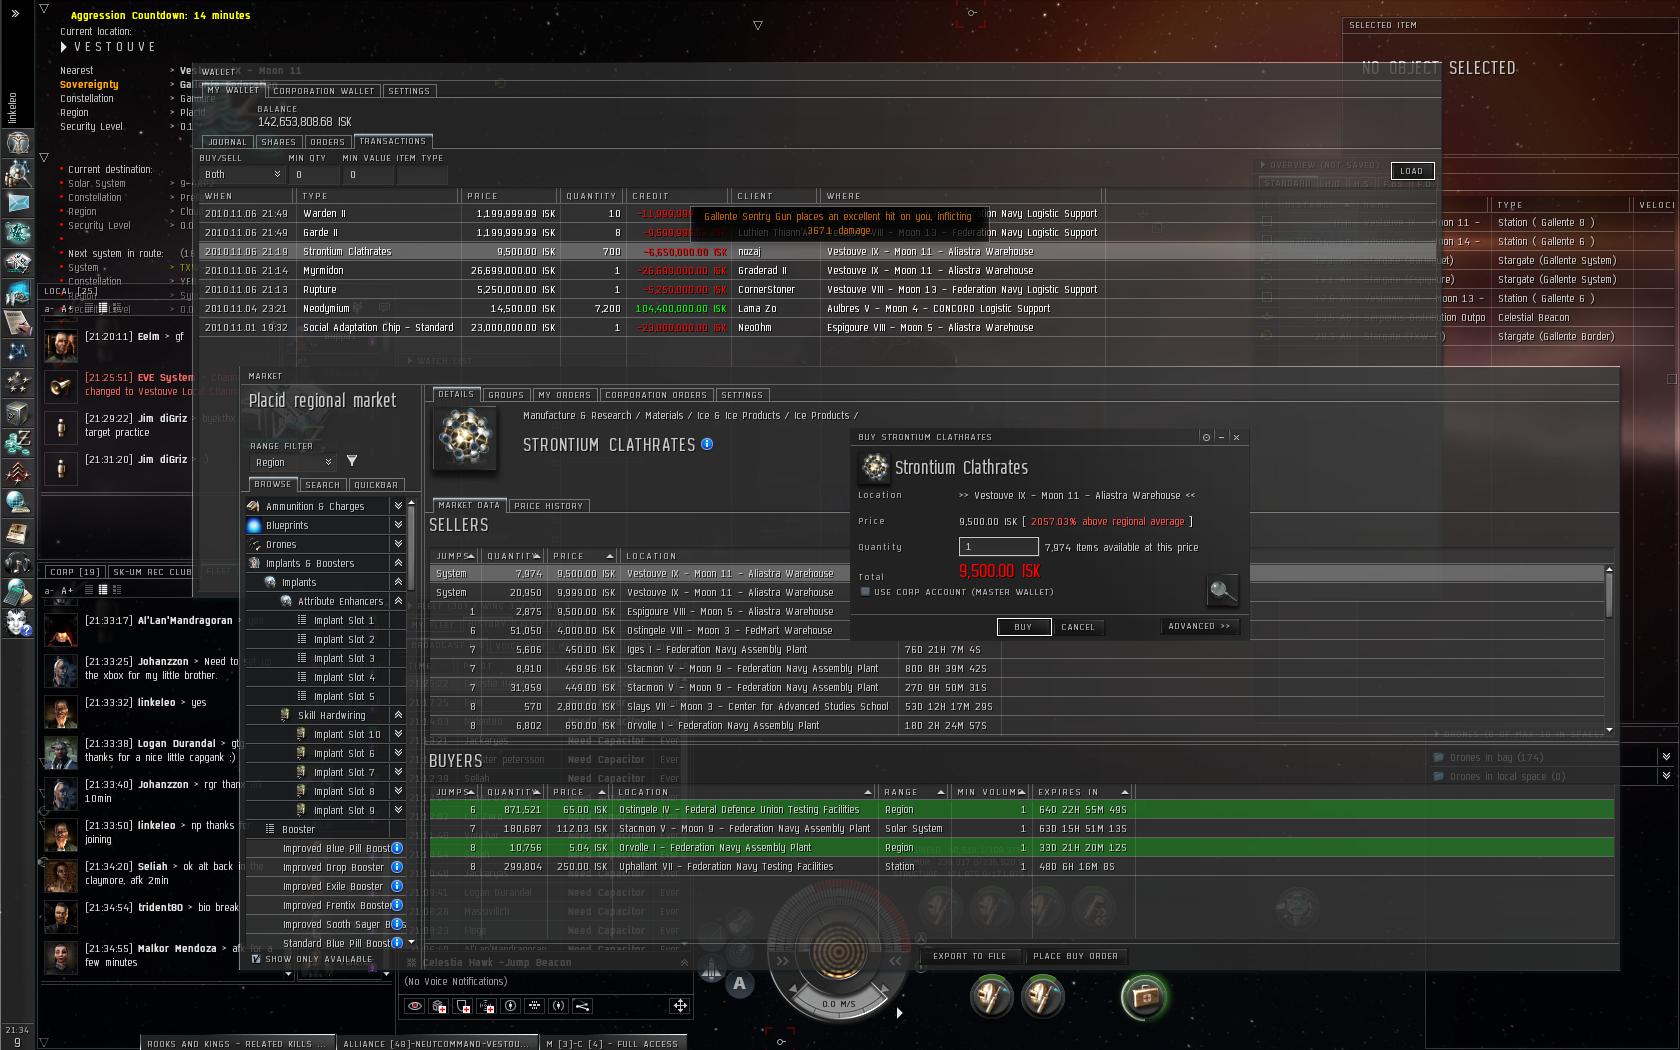The height and width of the screenshot is (1050, 1680).
Task: Open the Range Filter Region dropdown
Action: pyautogui.click(x=292, y=462)
